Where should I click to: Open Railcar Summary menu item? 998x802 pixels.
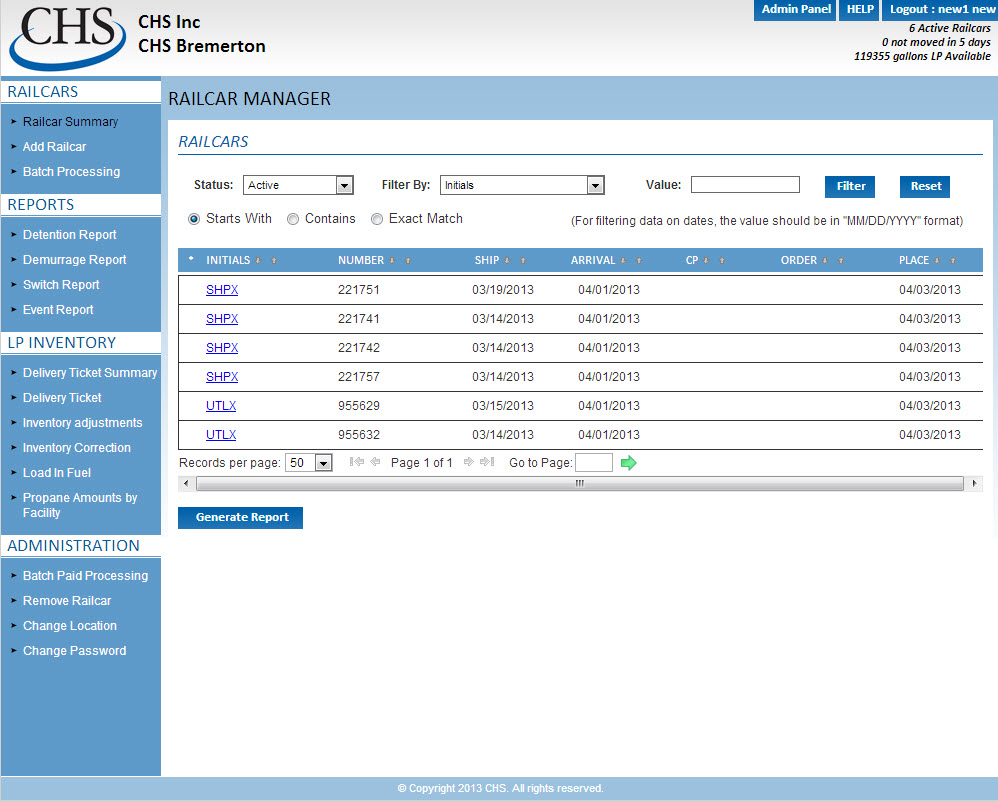point(71,122)
